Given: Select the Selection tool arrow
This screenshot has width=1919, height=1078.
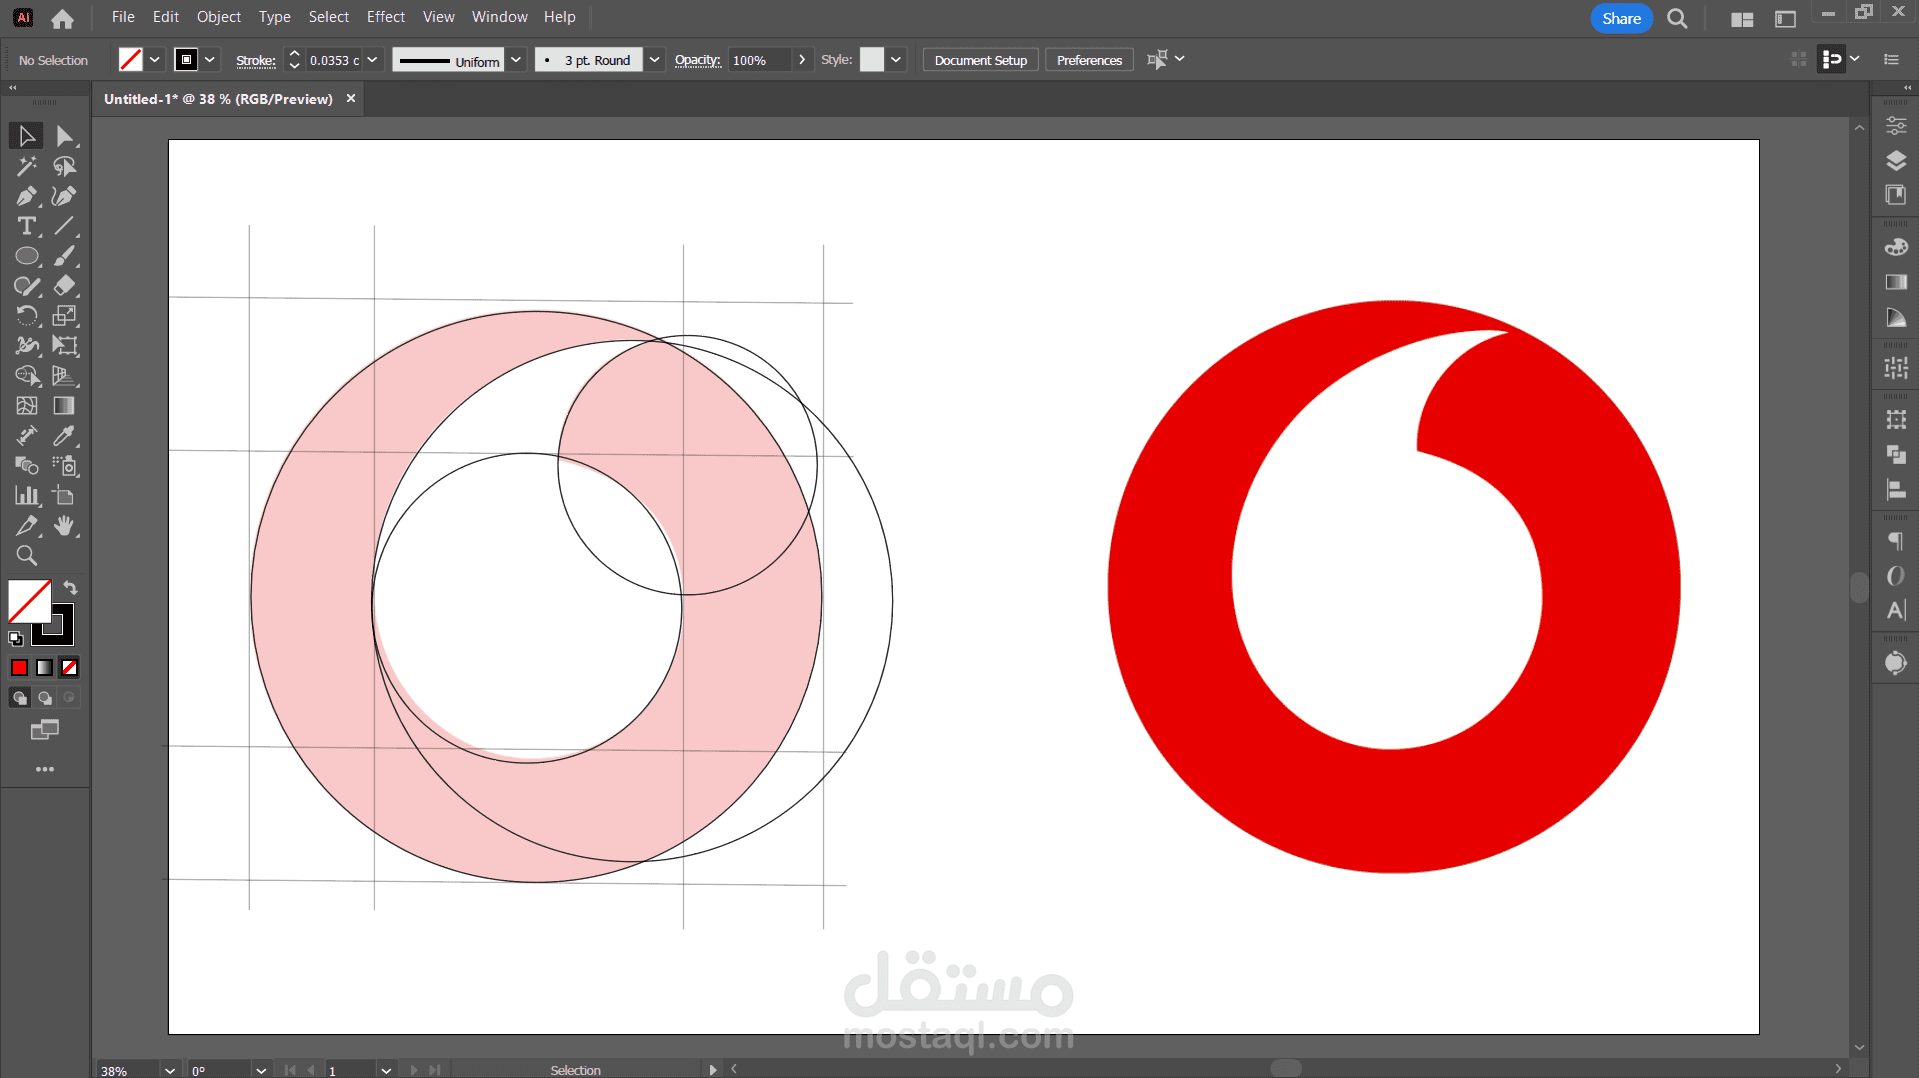Looking at the screenshot, I should pos(26,136).
